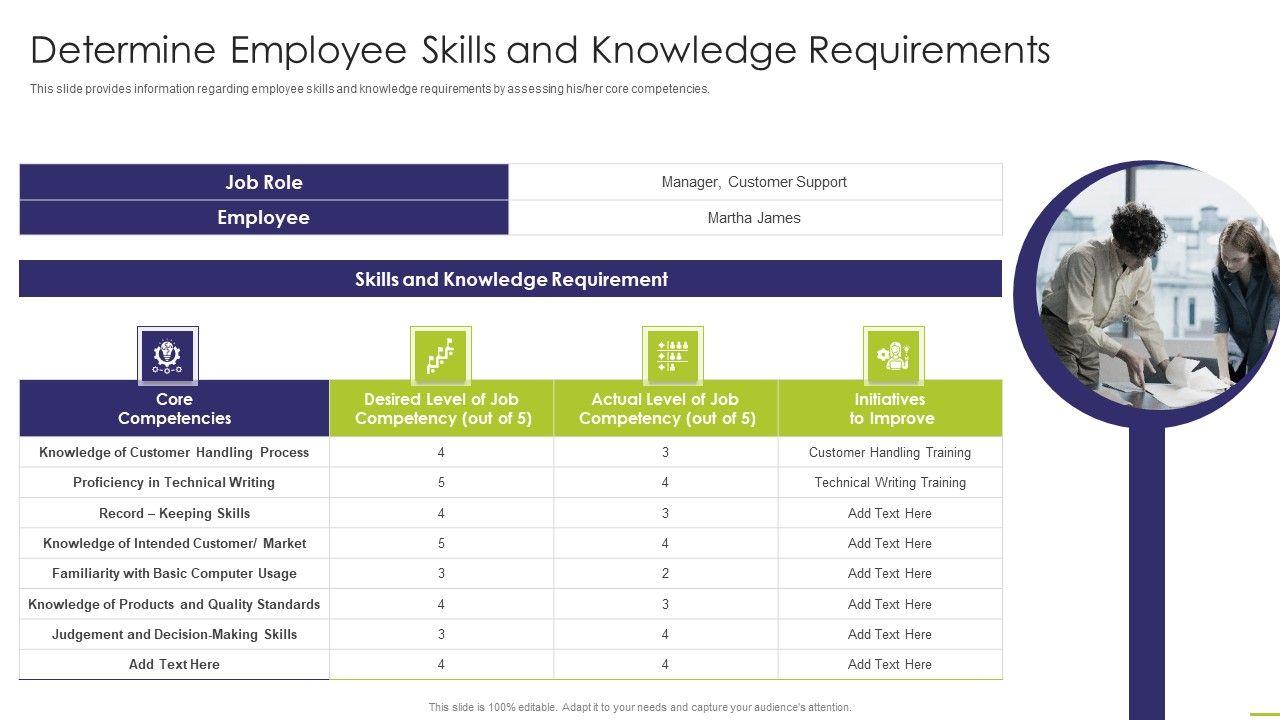The width and height of the screenshot is (1280, 720).
Task: Select Add Text Here in Core Competencies column
Action: 174,664
